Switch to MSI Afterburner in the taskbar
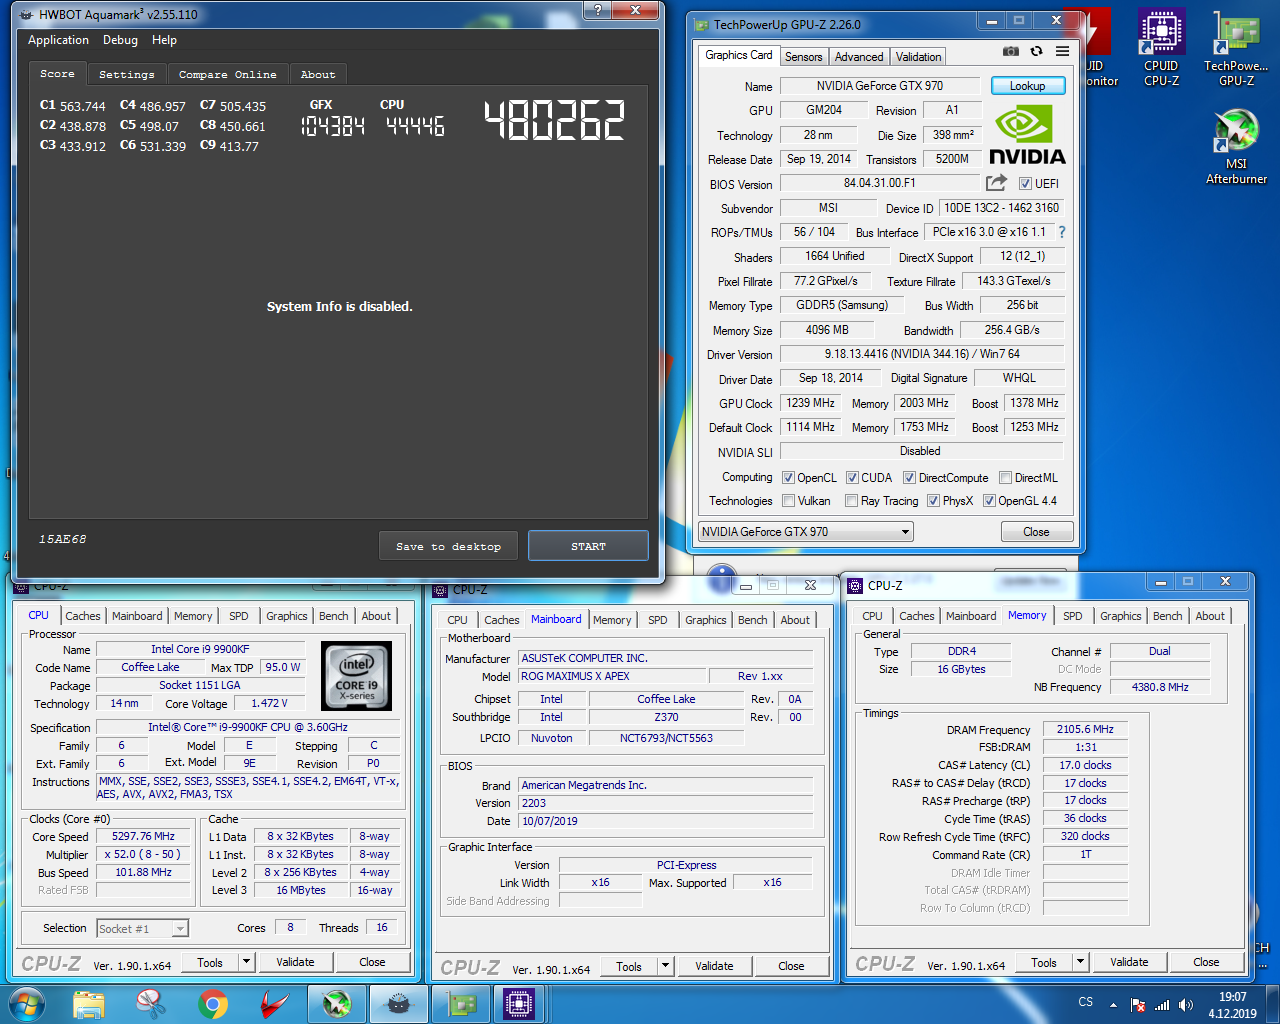Image resolution: width=1280 pixels, height=1024 pixels. (337, 1004)
